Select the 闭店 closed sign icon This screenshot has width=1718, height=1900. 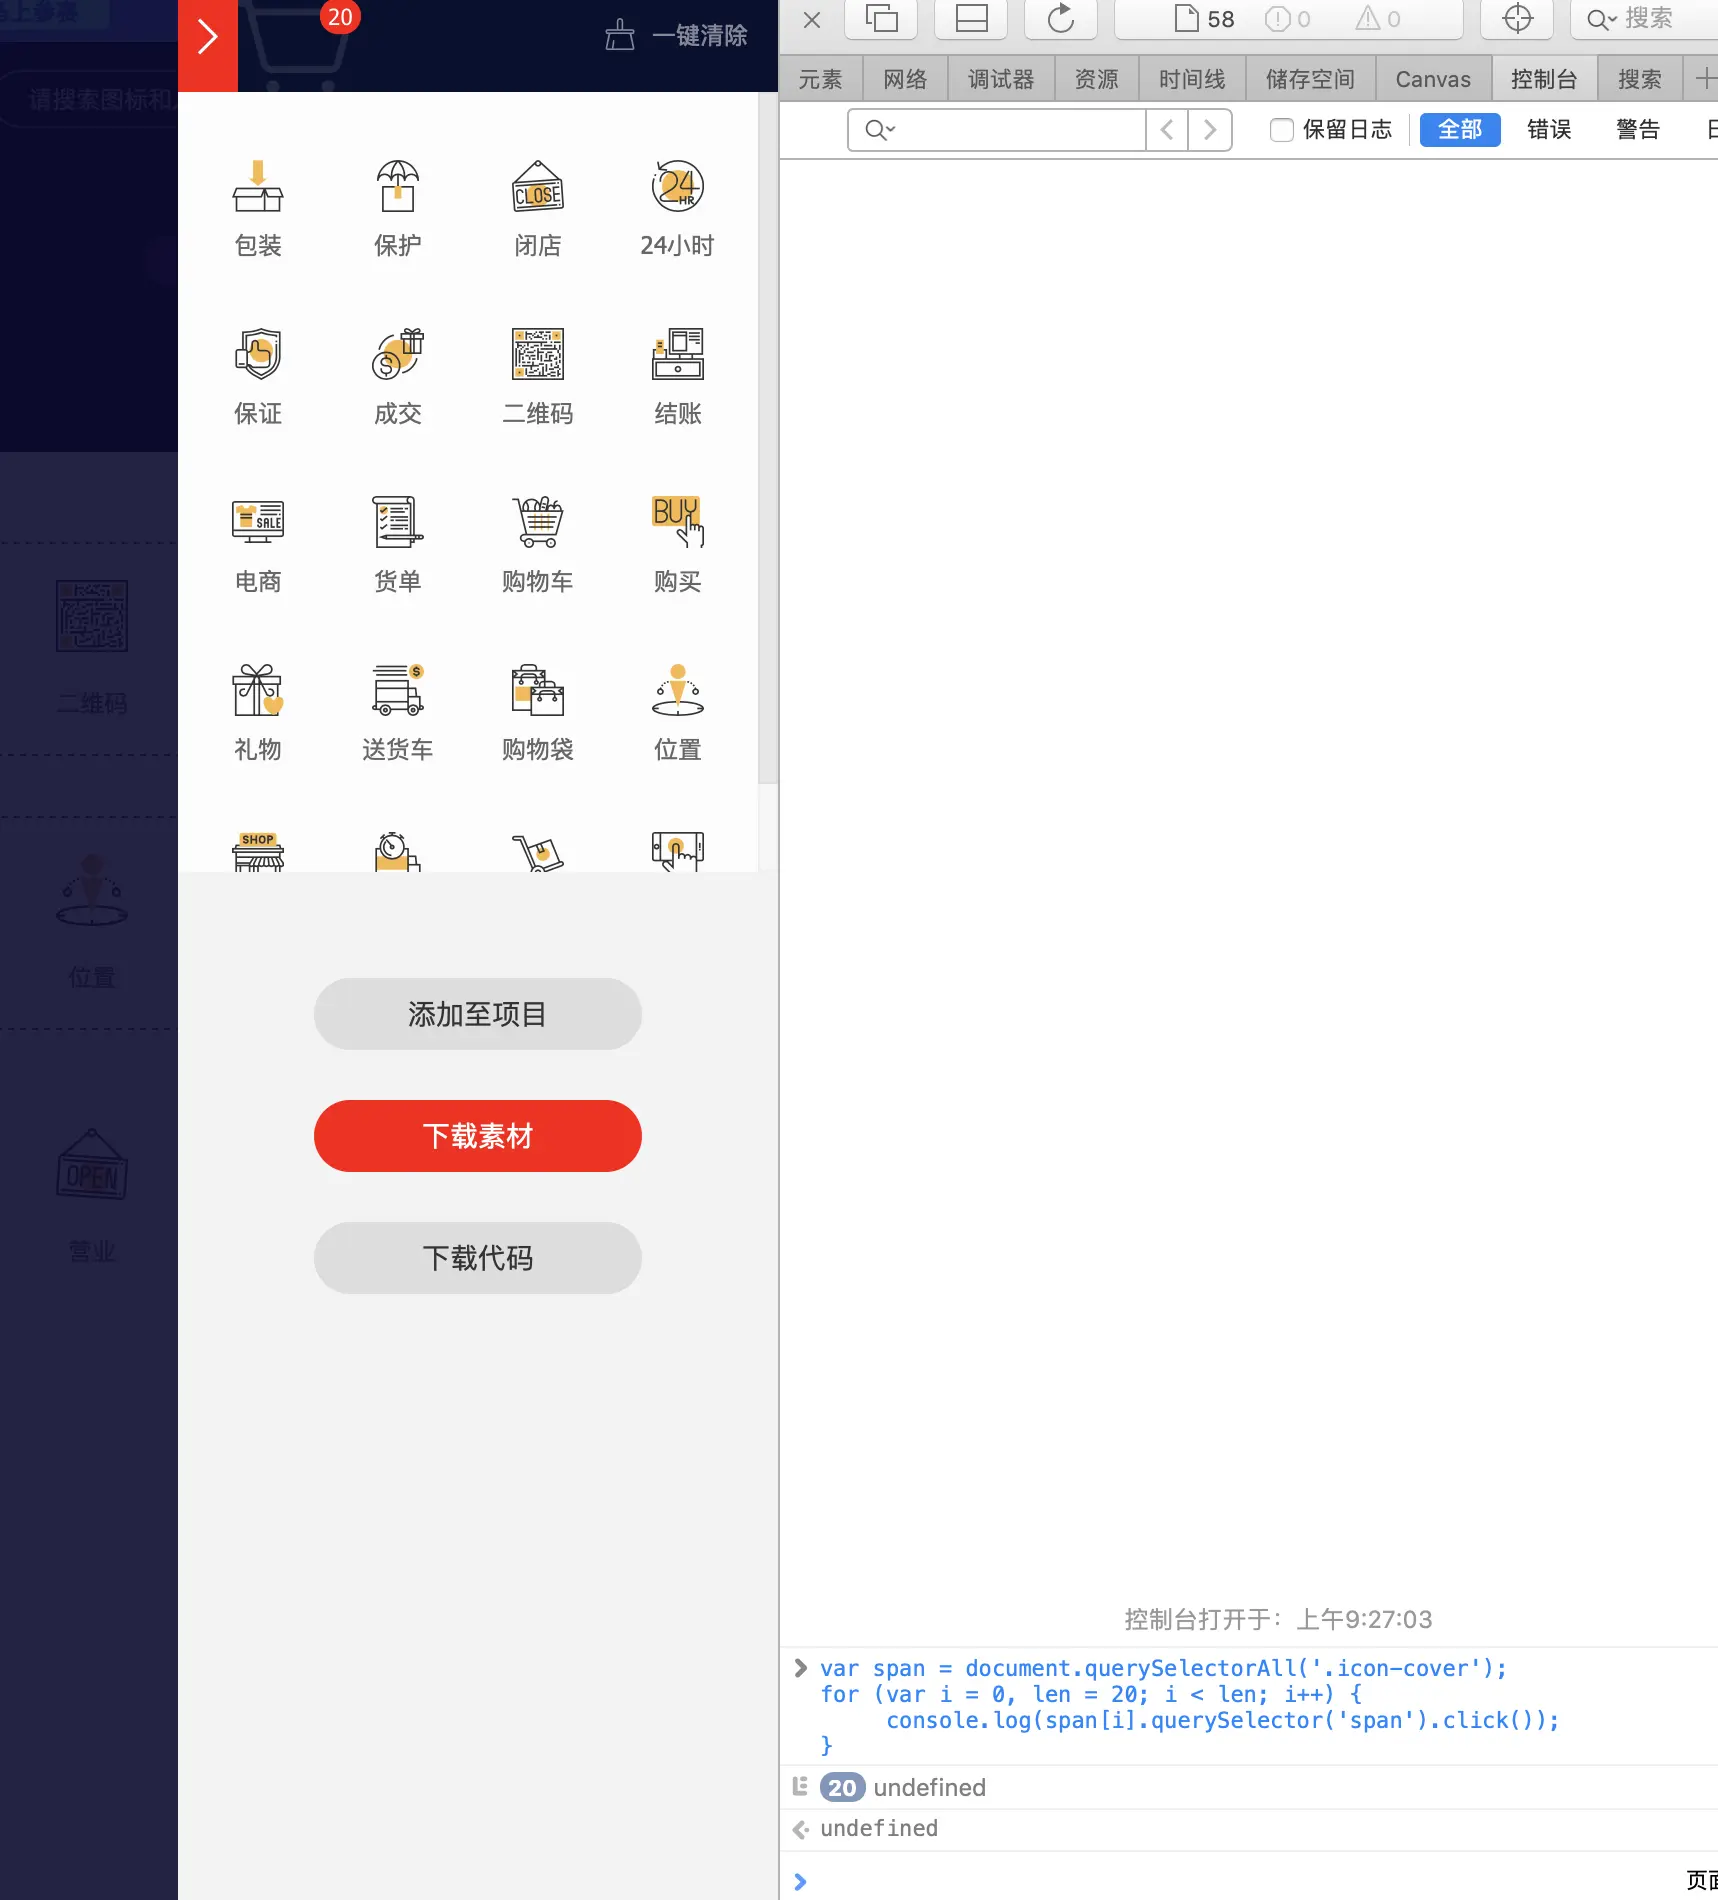(538, 186)
